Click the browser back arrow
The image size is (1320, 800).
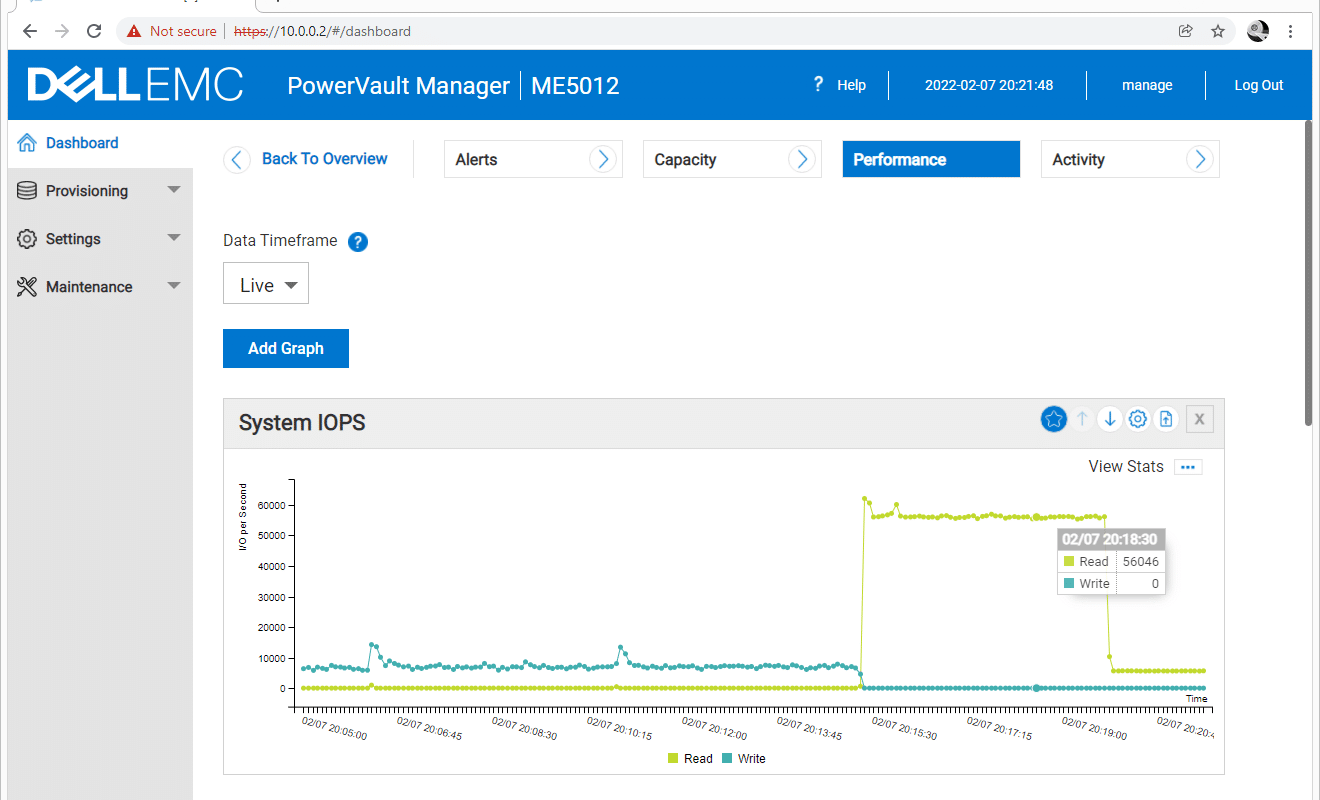pos(30,31)
